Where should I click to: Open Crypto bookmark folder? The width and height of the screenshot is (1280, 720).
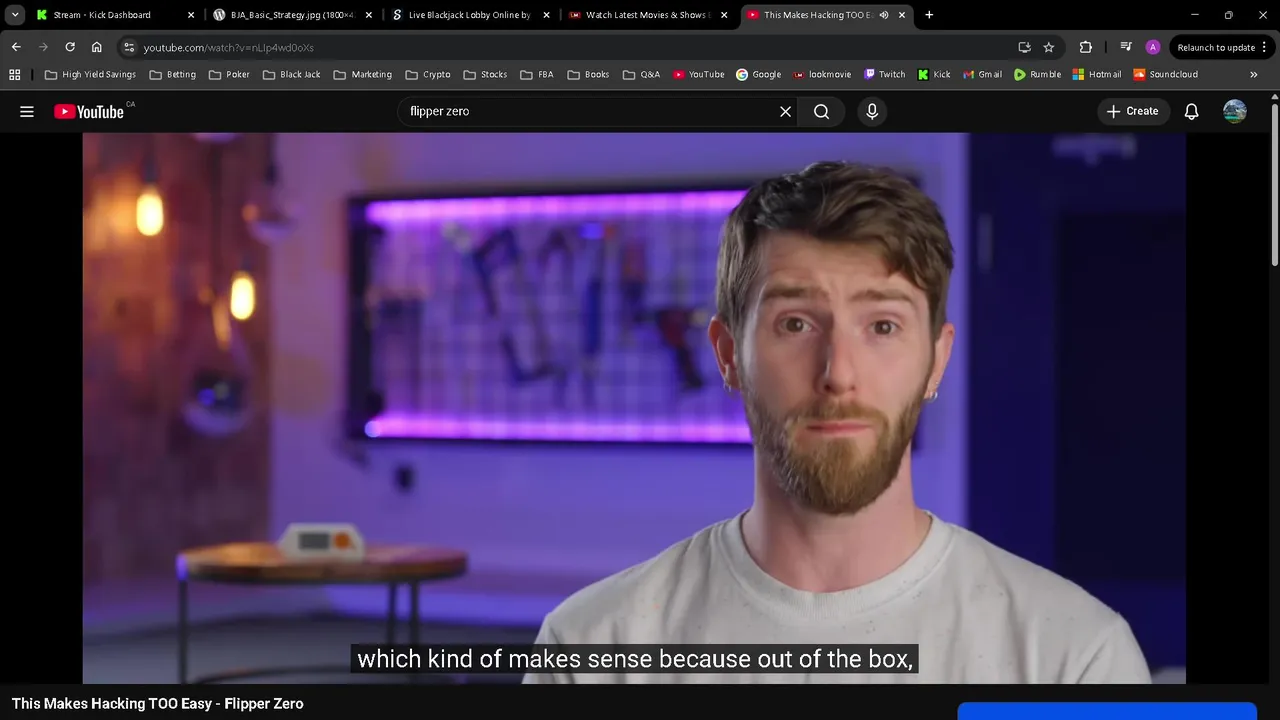point(428,74)
